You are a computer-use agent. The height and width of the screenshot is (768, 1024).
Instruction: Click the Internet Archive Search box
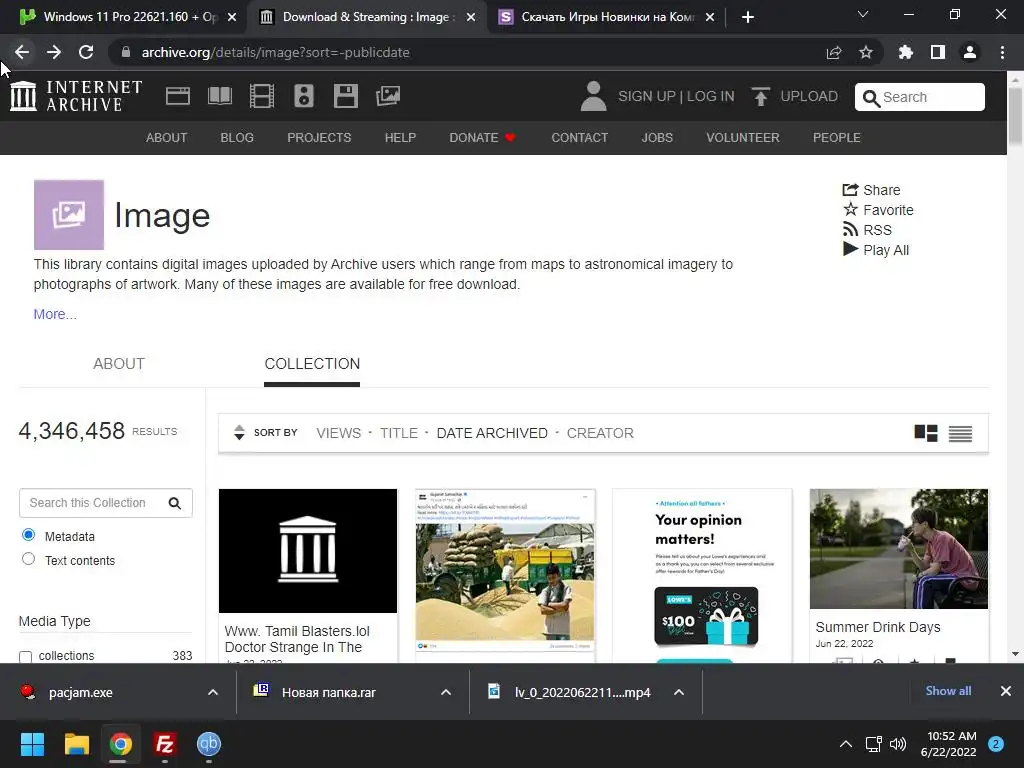coord(920,97)
